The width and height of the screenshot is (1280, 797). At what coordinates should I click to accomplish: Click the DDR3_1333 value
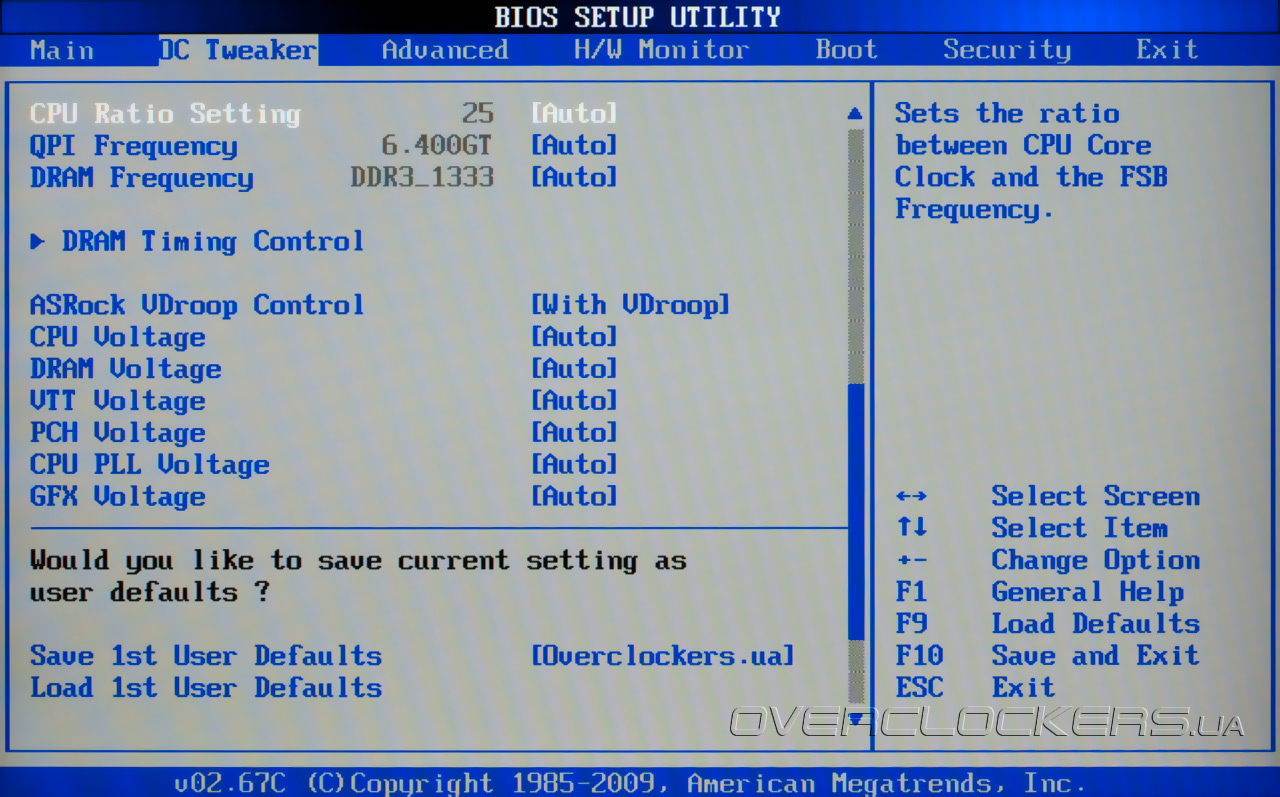point(422,177)
